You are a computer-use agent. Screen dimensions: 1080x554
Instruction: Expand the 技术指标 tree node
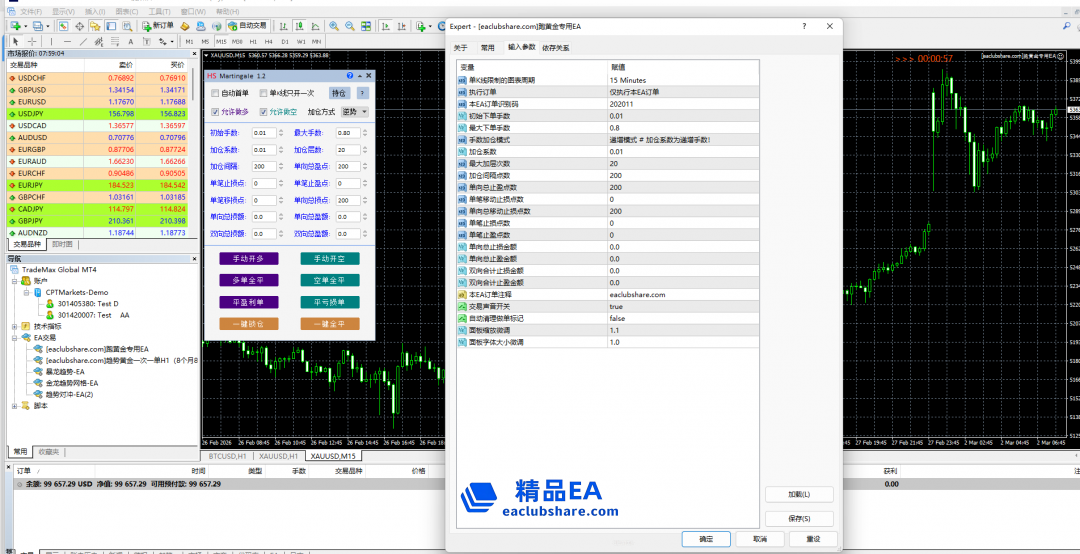14,326
